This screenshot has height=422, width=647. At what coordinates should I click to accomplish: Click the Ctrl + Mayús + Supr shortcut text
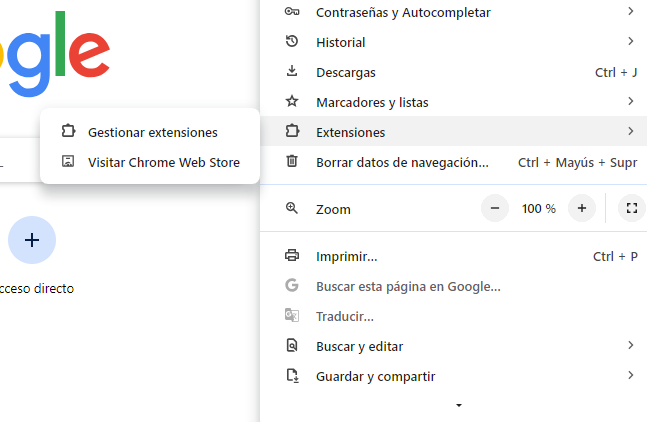[x=577, y=163]
